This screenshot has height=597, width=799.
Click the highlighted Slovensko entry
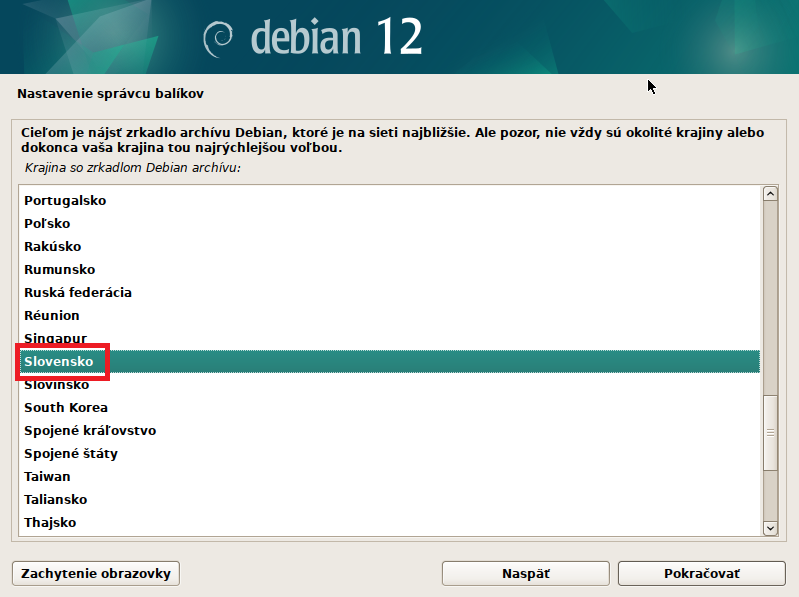(x=62, y=361)
